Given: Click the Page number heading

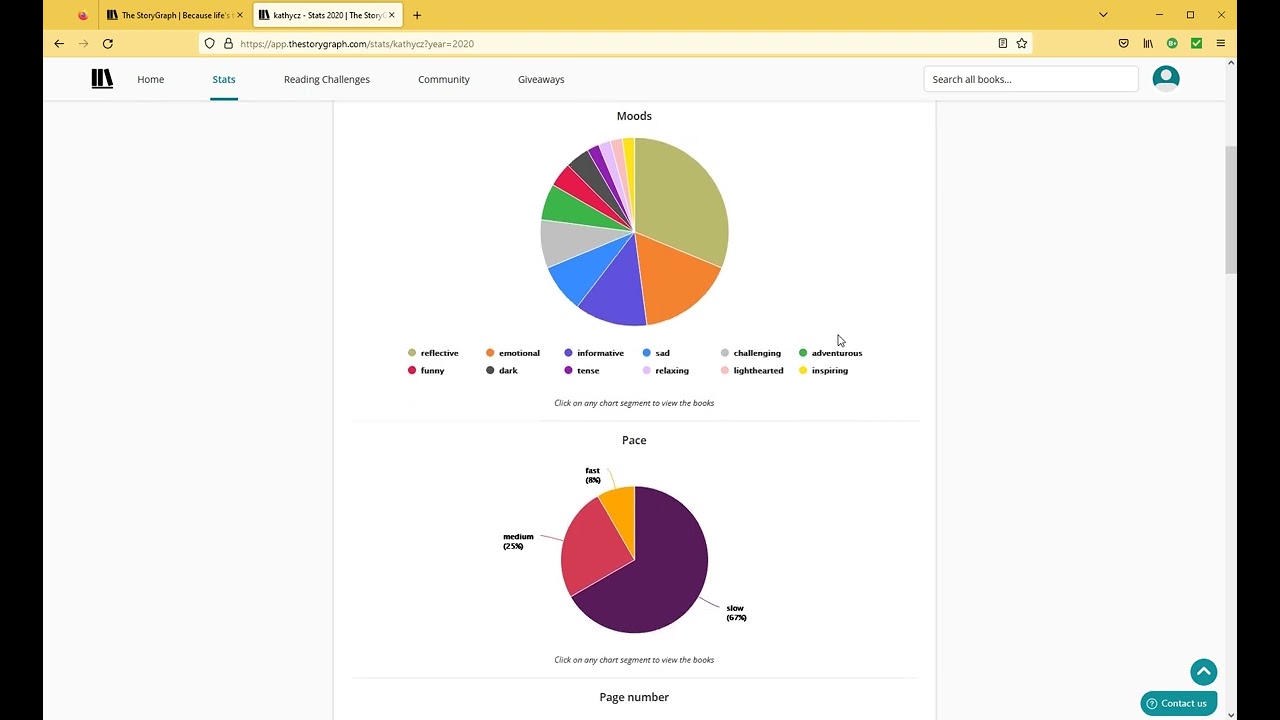Looking at the screenshot, I should tap(634, 697).
